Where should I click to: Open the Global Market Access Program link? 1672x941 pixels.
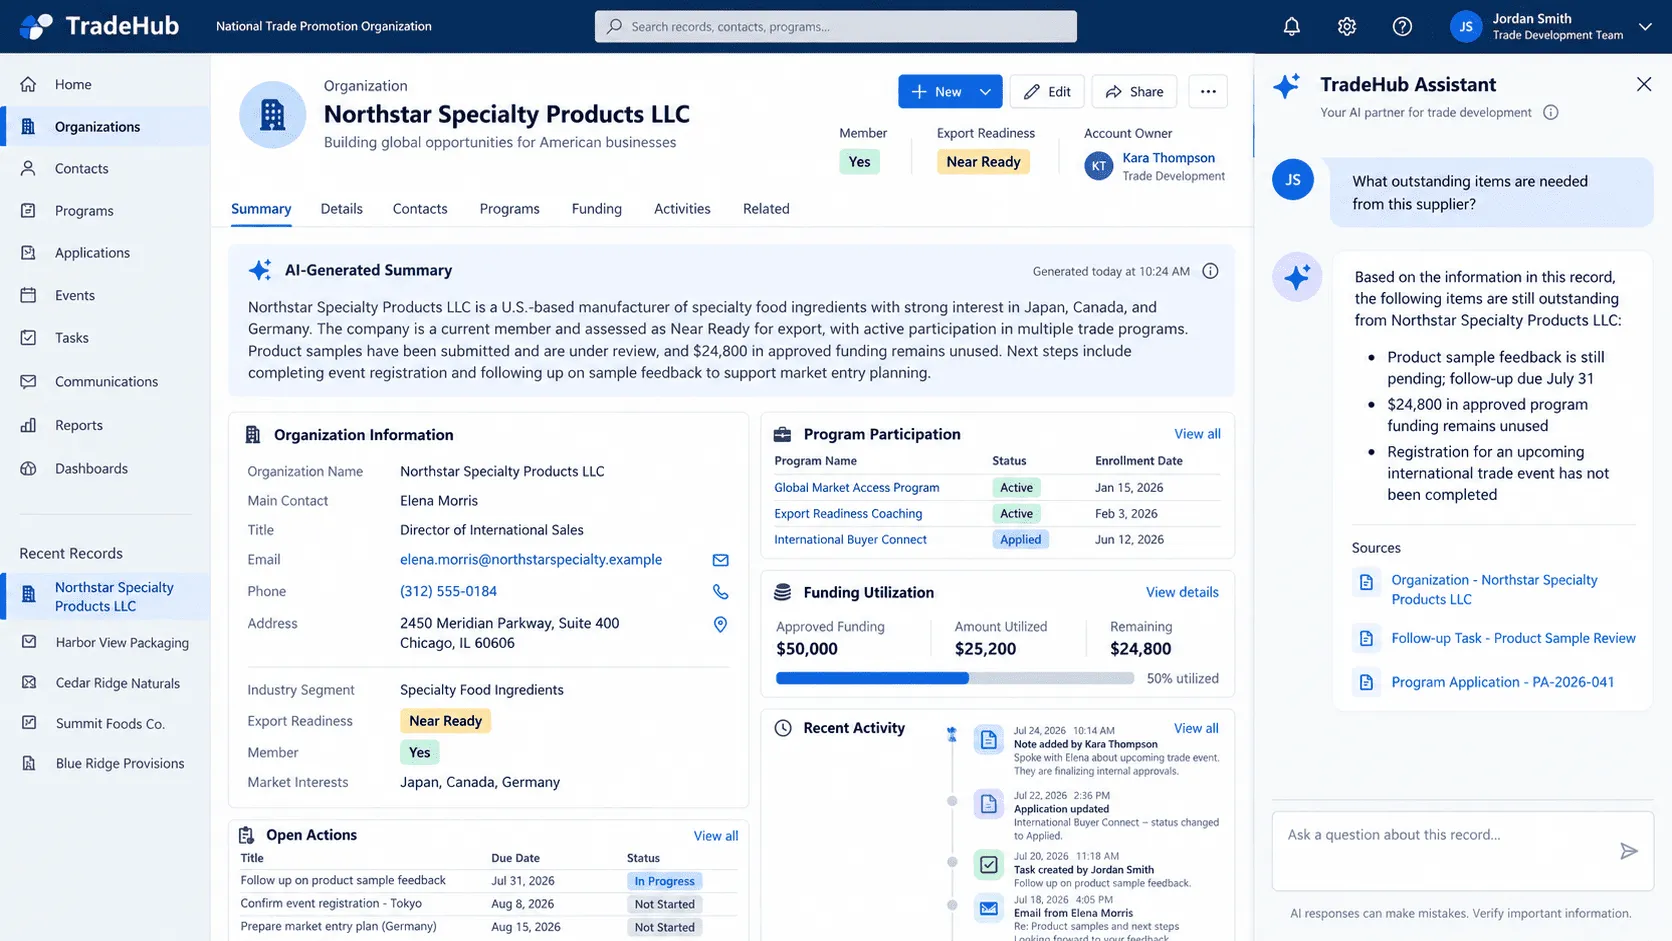[x=857, y=487]
